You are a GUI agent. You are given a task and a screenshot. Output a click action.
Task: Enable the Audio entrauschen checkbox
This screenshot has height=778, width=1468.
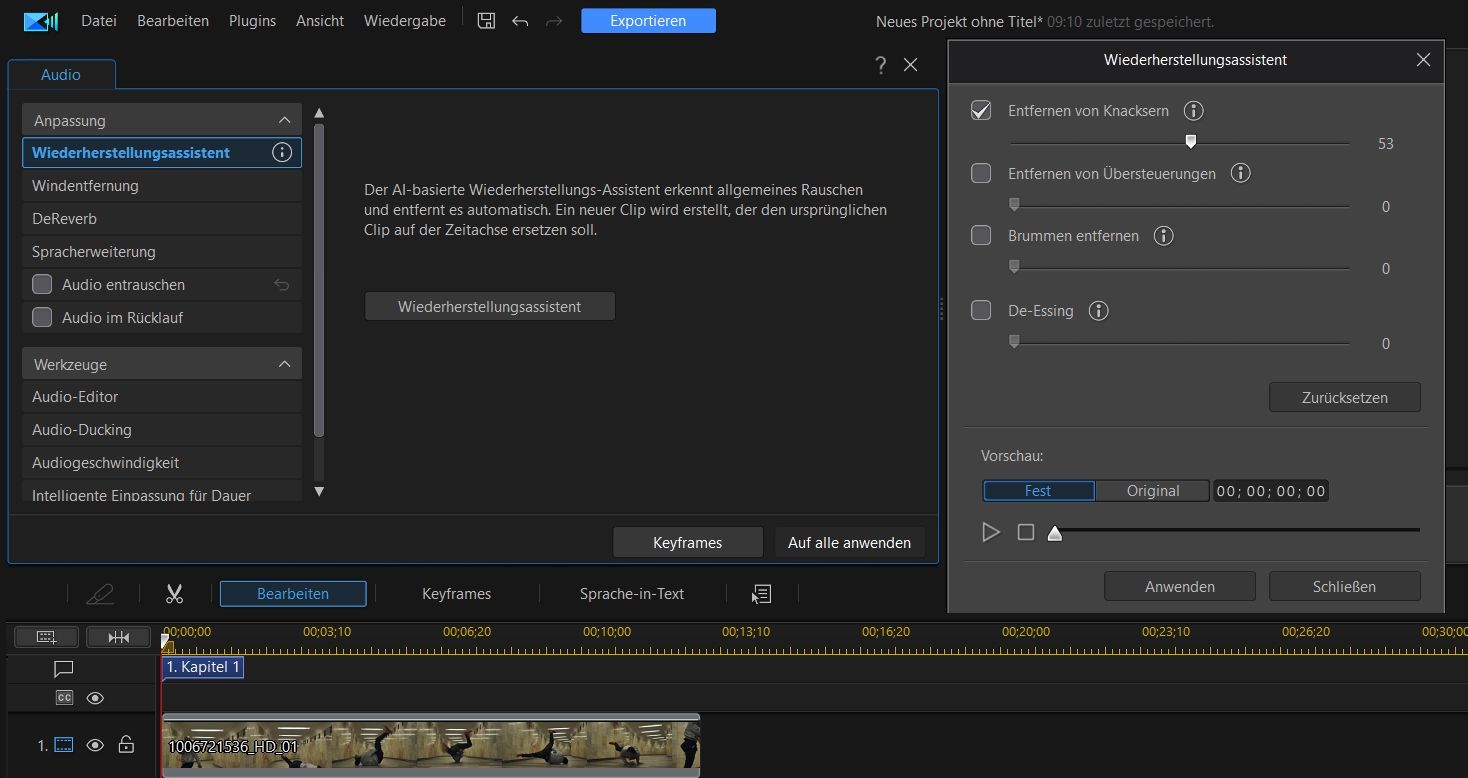coord(42,285)
